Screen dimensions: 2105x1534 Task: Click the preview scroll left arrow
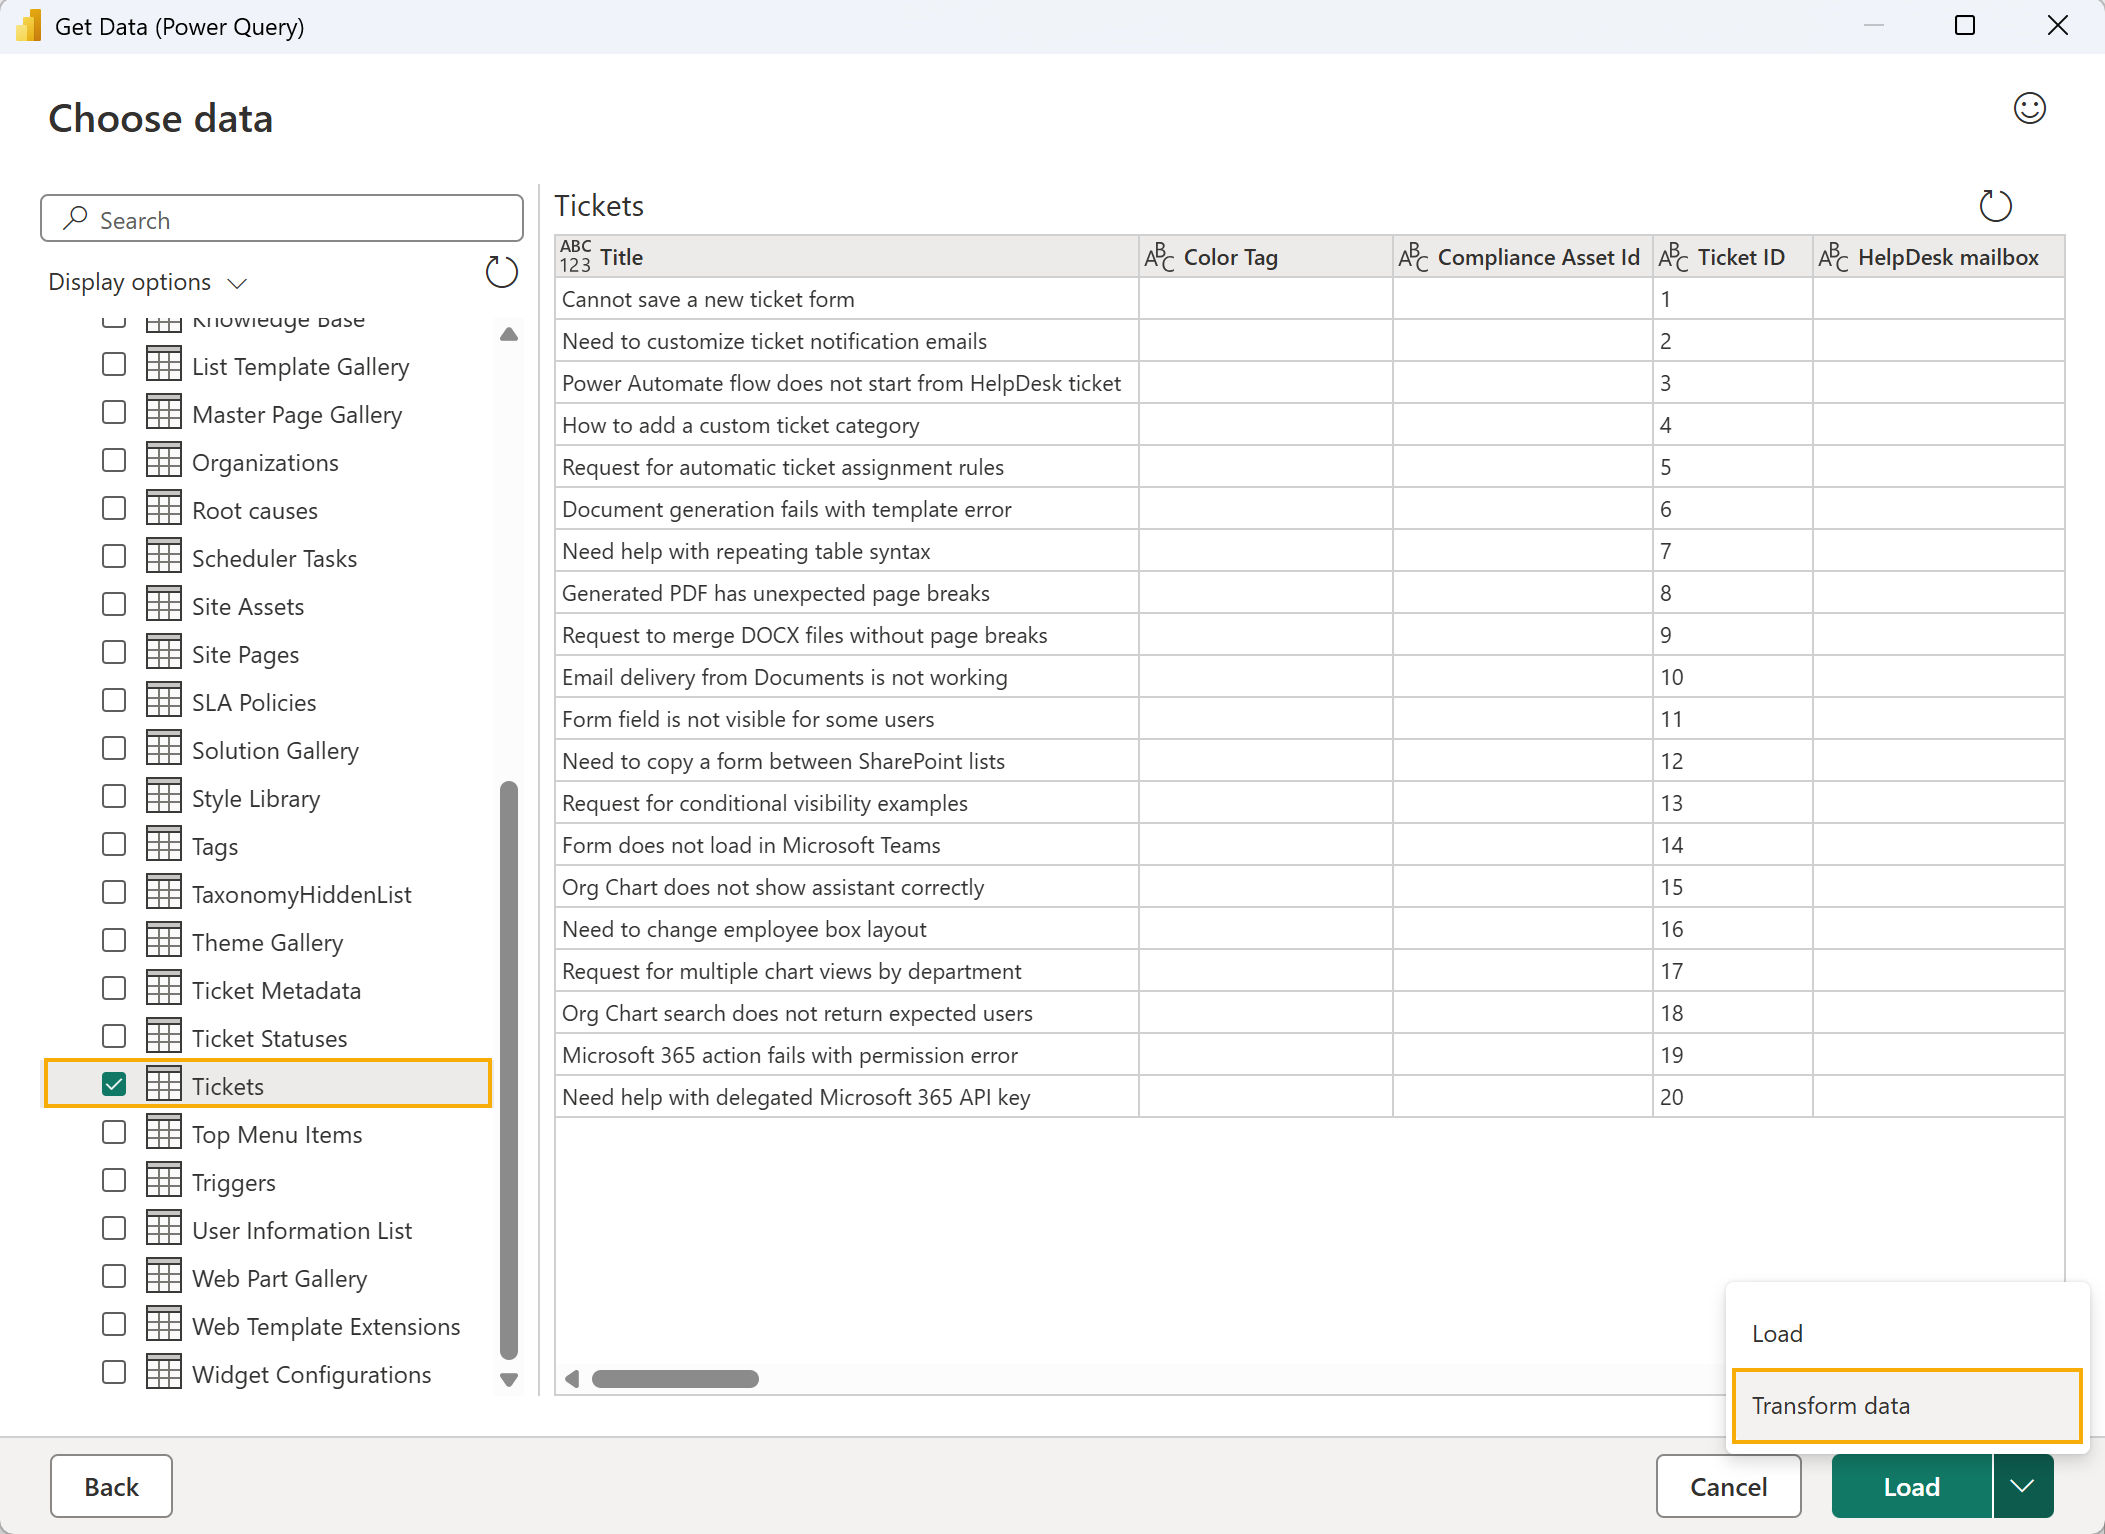click(572, 1379)
